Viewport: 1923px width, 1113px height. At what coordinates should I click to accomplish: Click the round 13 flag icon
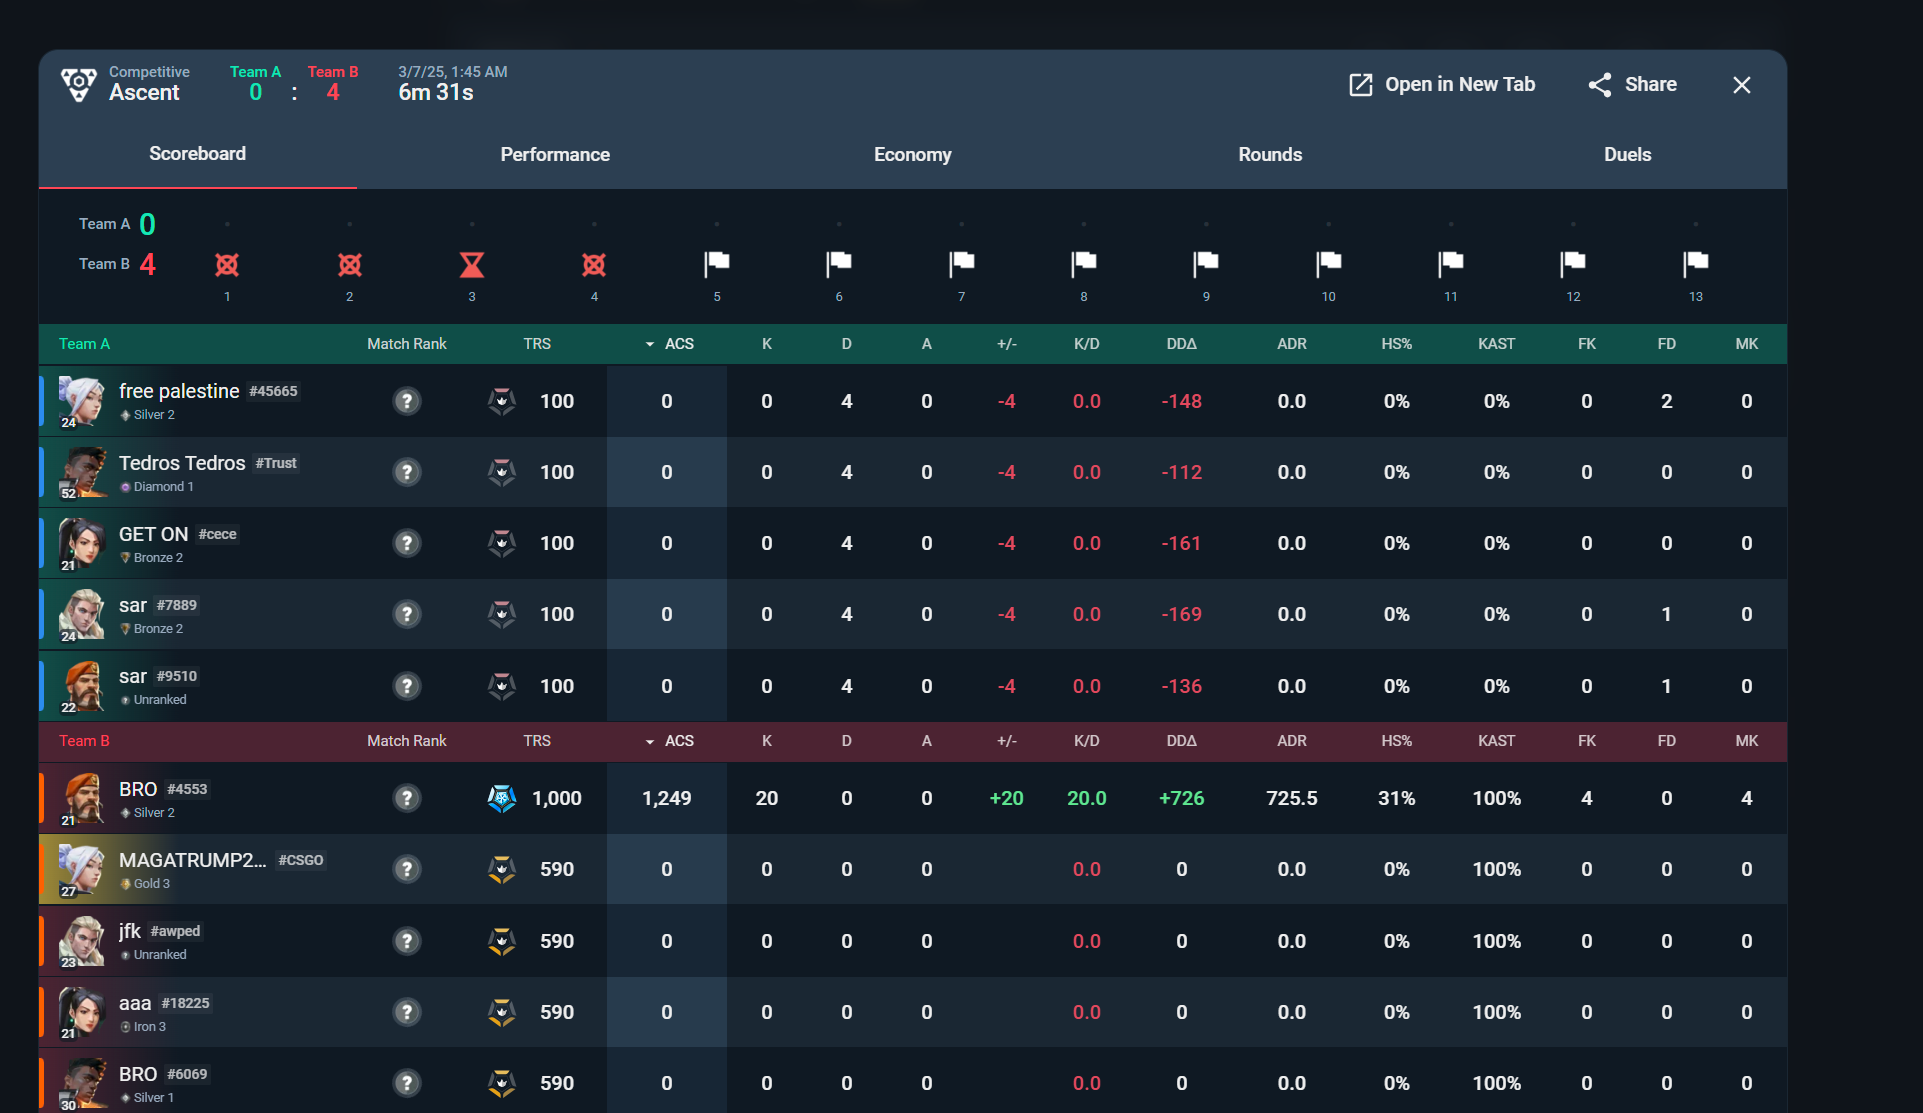click(x=1696, y=263)
